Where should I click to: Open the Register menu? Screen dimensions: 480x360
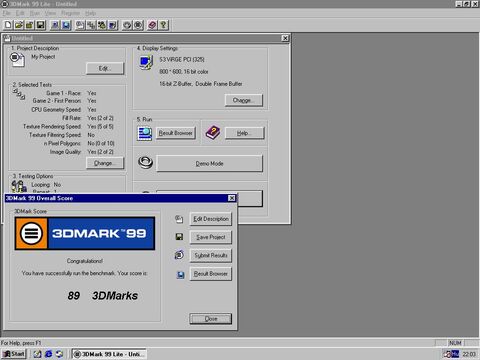[71, 13]
